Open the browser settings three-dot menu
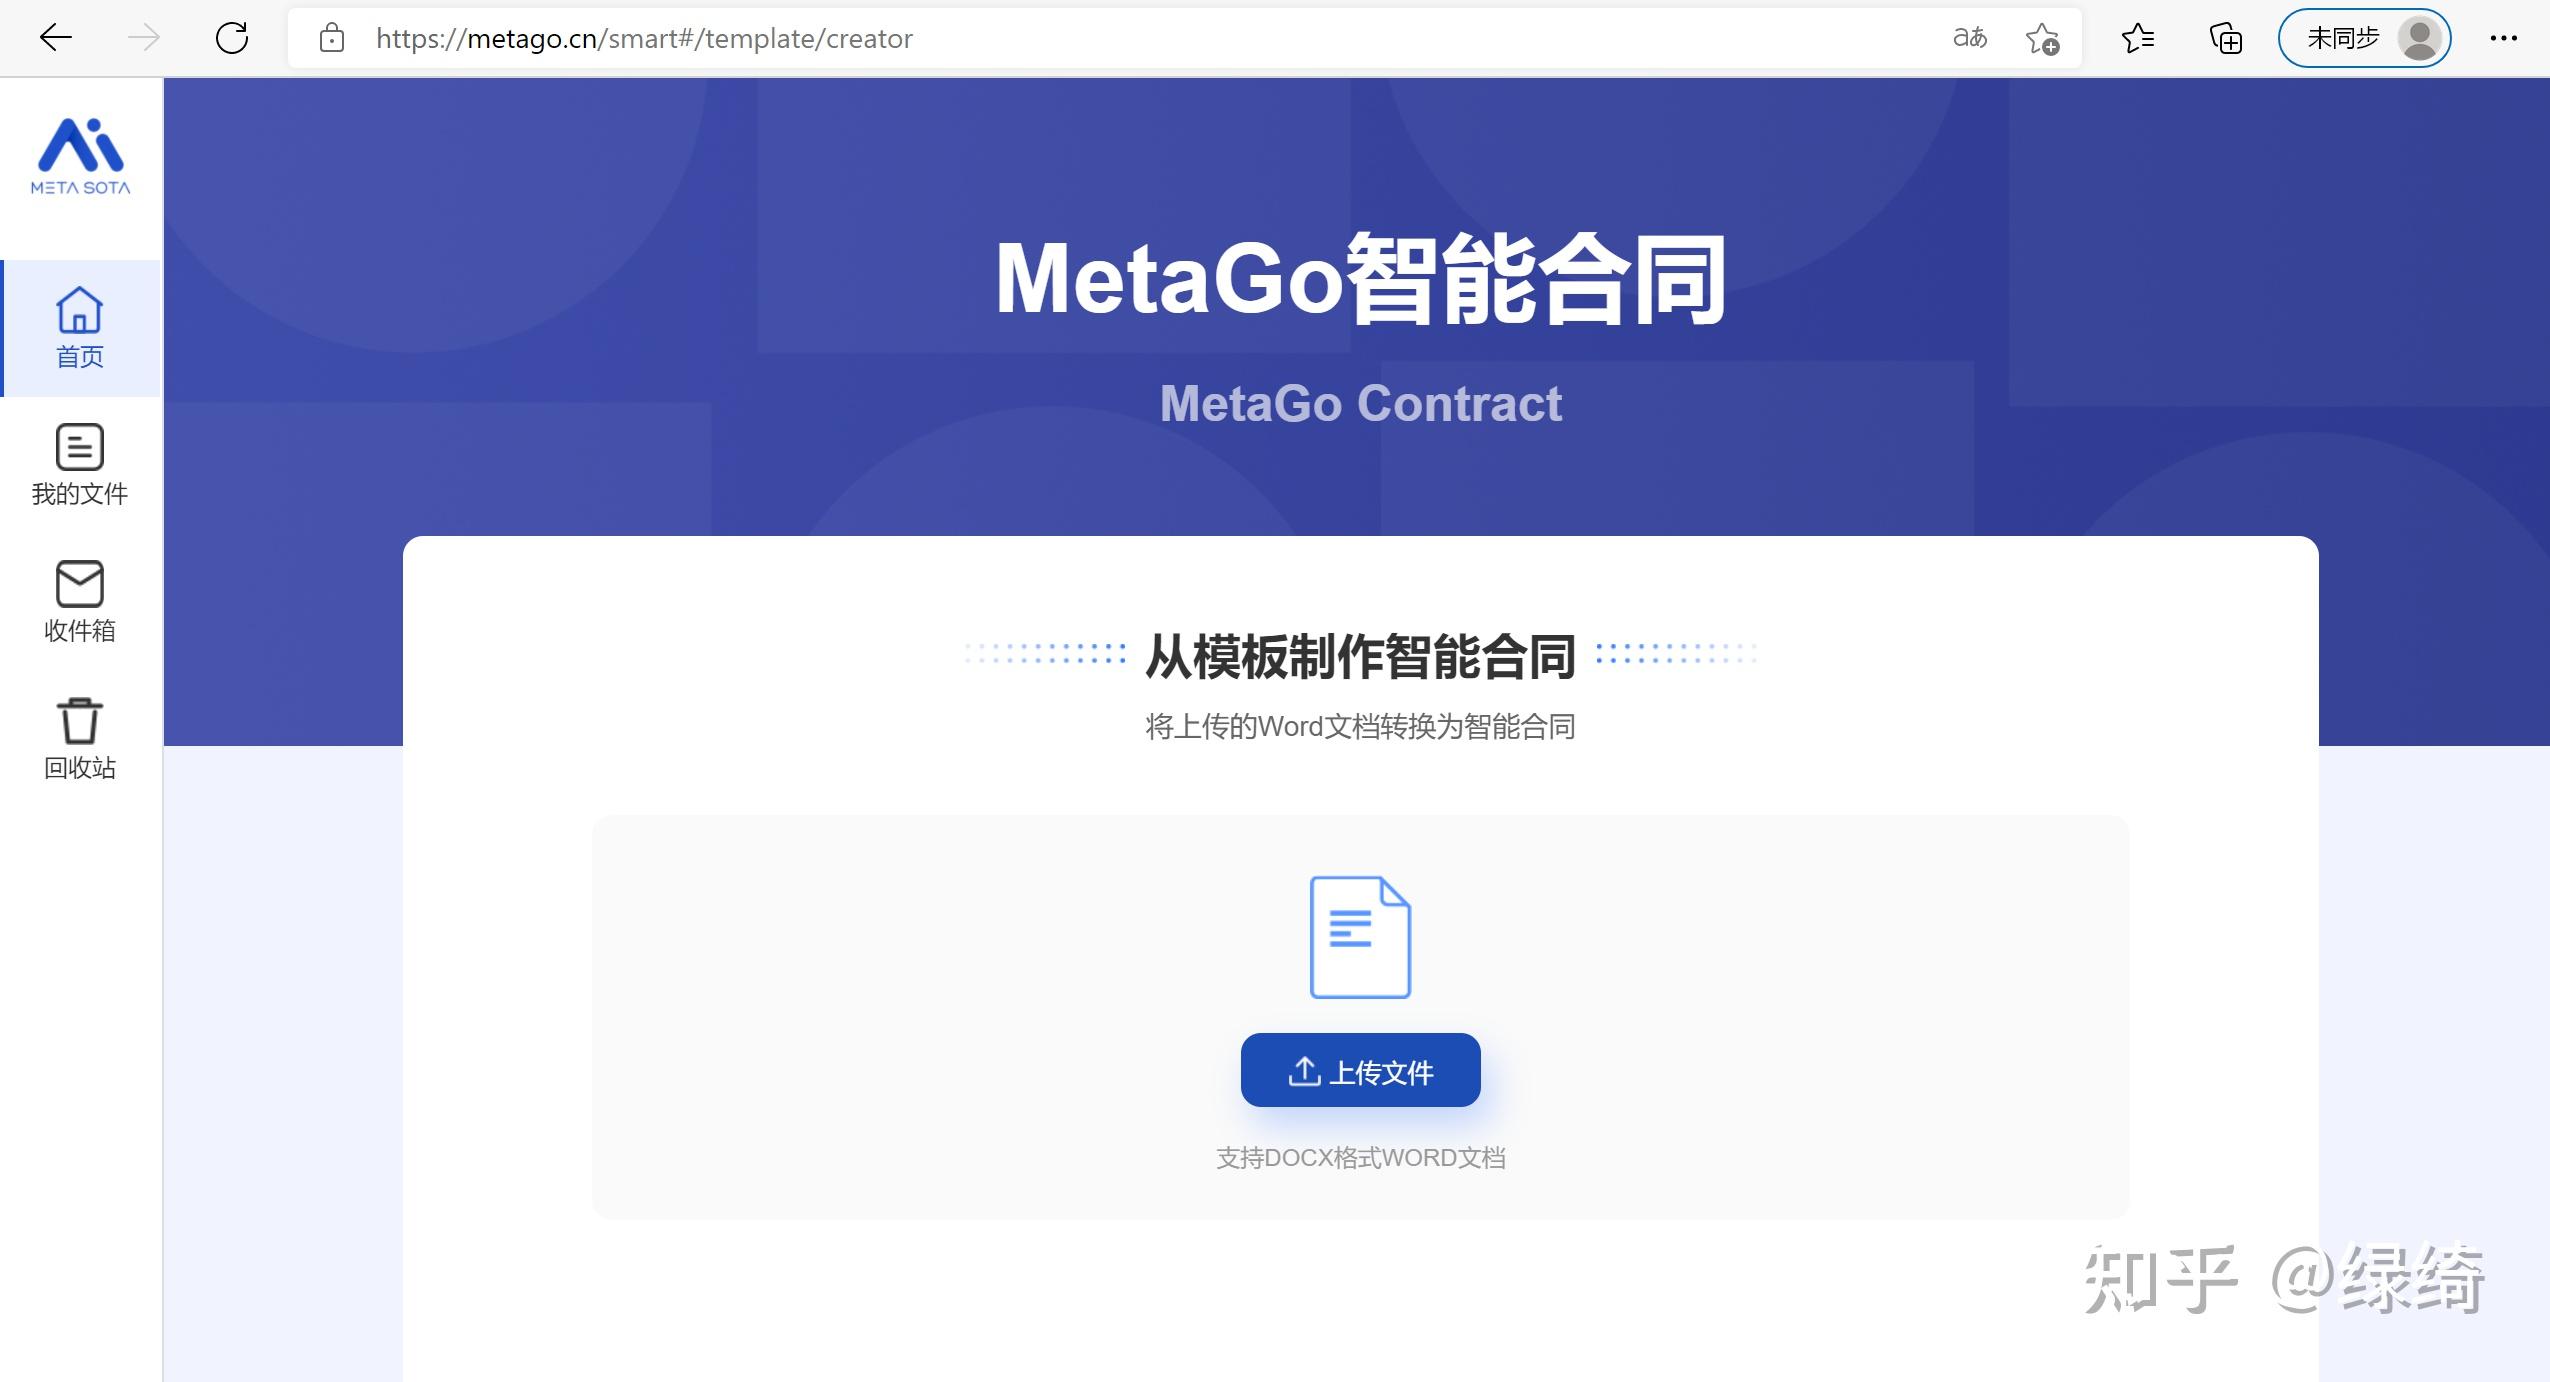2550x1382 pixels. point(2504,38)
